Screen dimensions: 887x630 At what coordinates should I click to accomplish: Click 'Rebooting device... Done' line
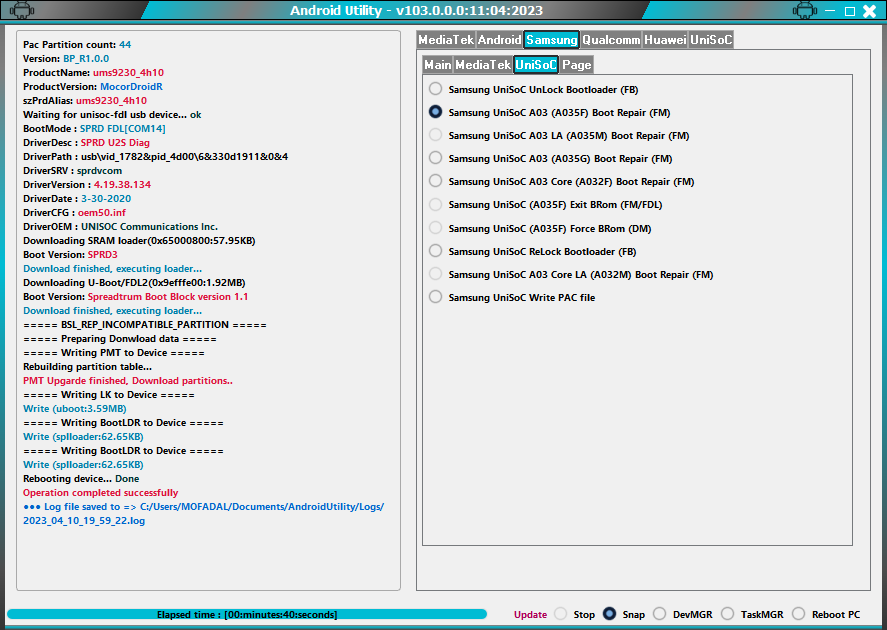[x=81, y=478]
